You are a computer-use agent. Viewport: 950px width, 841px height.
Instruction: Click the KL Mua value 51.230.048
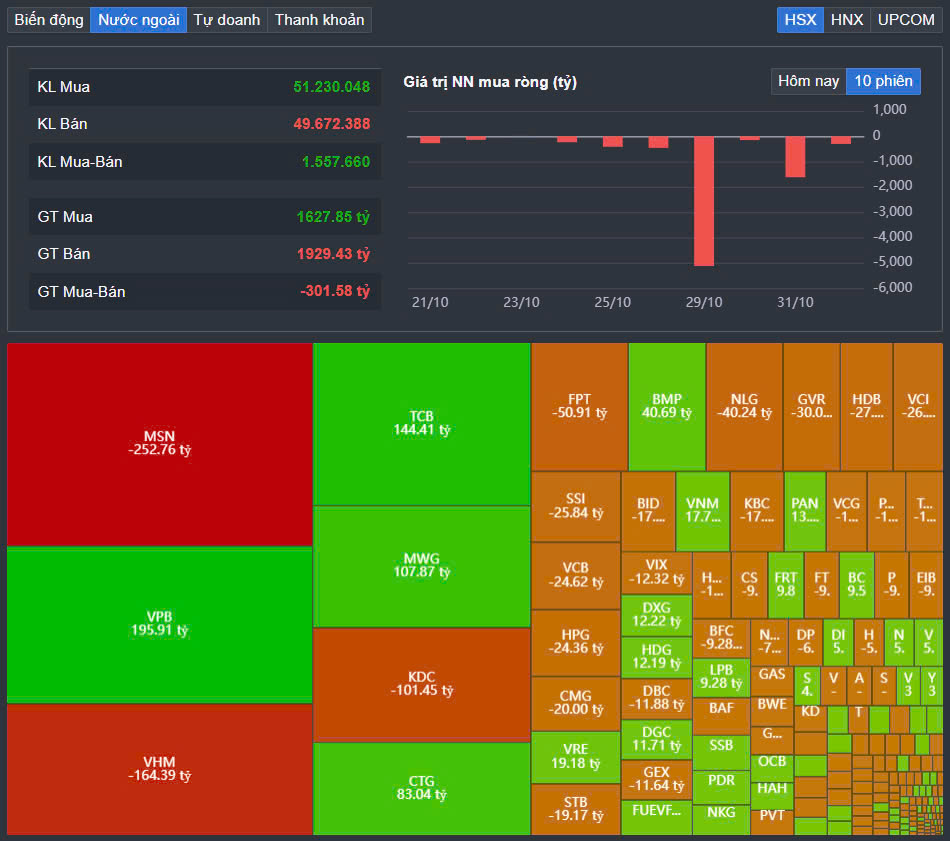[331, 87]
